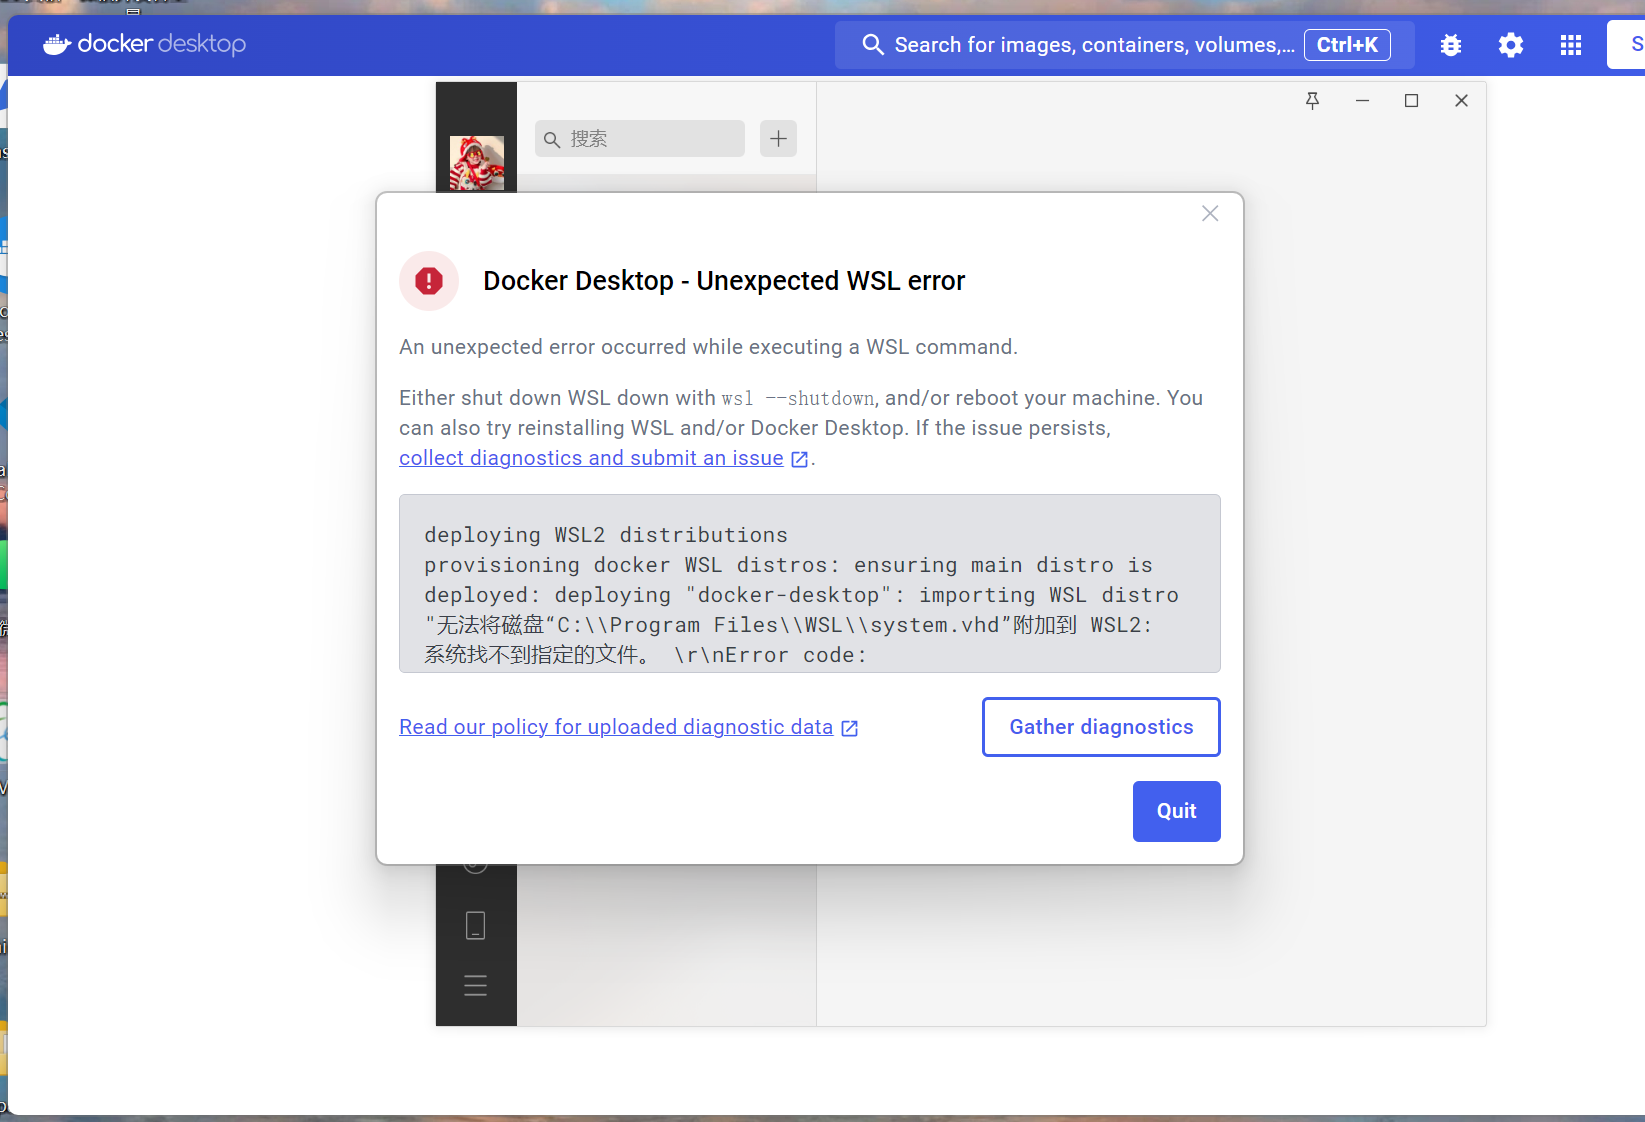
Task: Select the mobile phone icon in WeChat sidebar
Action: click(x=476, y=925)
